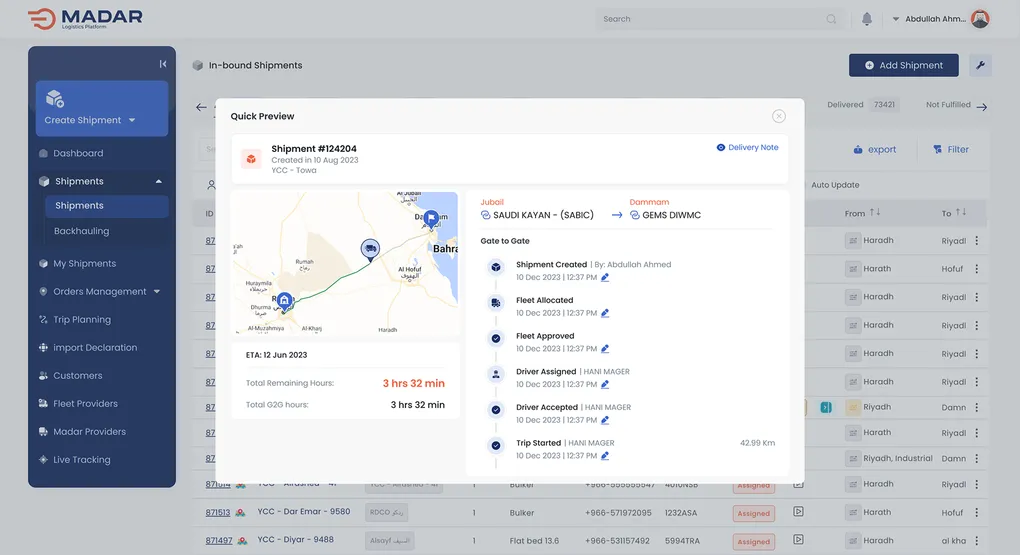Collapse the sidebar with arrow icon
This screenshot has width=1020, height=555.
pyautogui.click(x=163, y=64)
